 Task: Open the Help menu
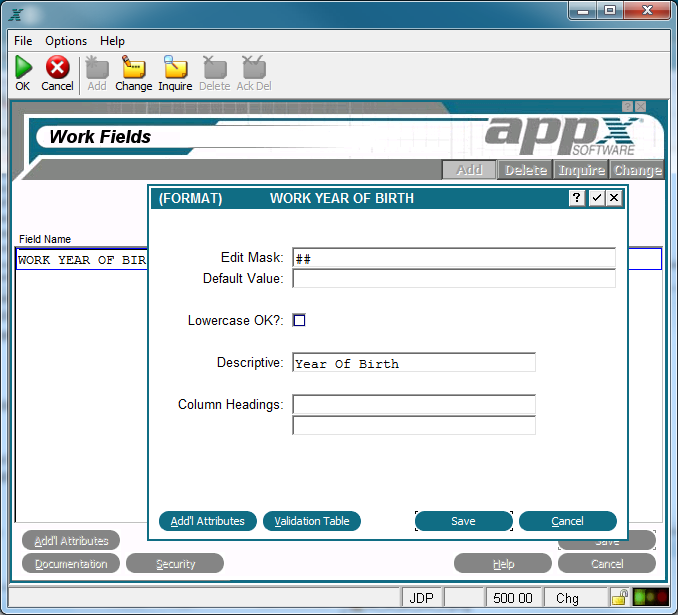(112, 41)
